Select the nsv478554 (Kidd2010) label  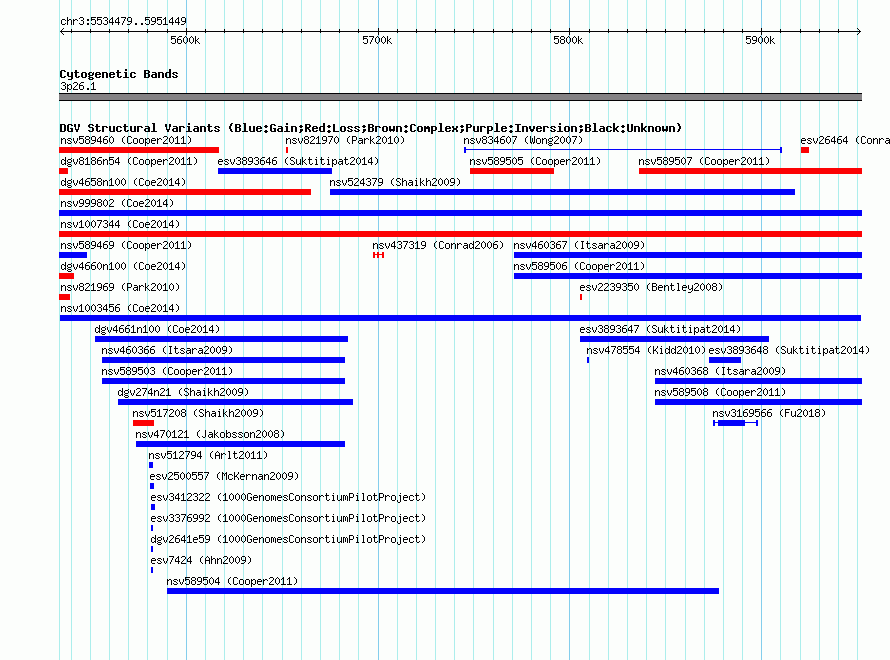coord(646,350)
